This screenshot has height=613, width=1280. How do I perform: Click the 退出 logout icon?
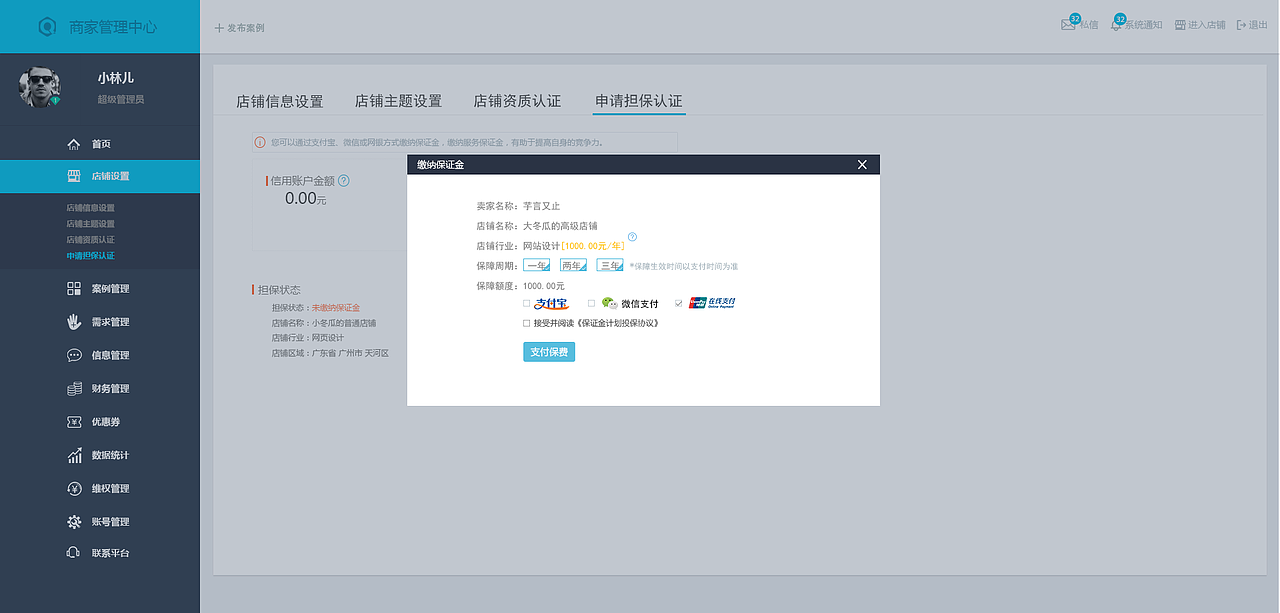coord(1242,25)
